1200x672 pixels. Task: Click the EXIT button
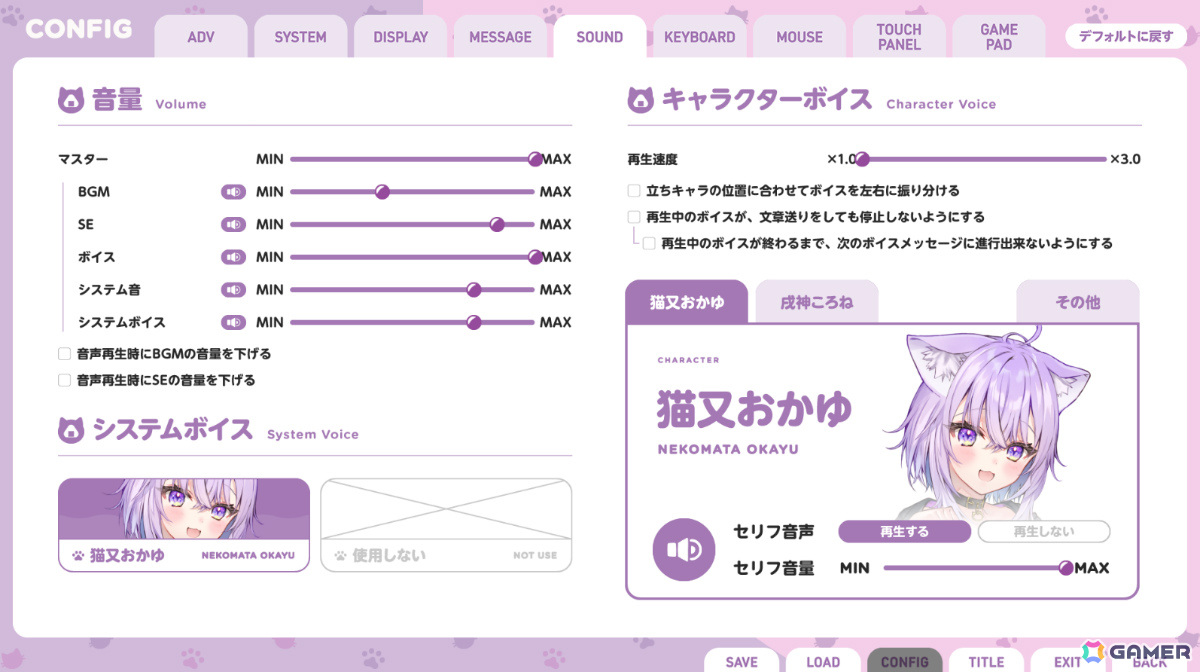pos(1067,661)
